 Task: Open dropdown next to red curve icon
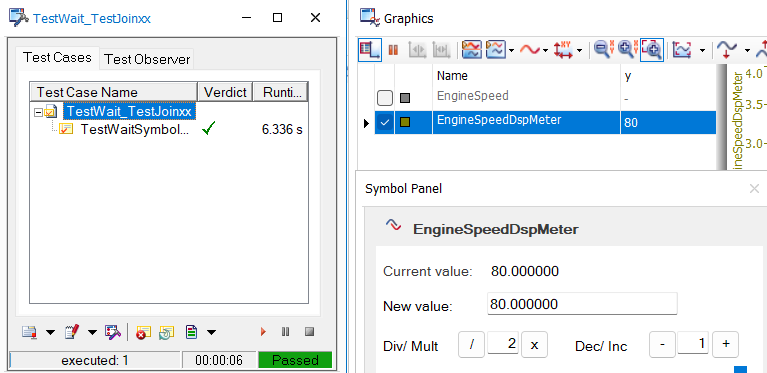point(545,50)
